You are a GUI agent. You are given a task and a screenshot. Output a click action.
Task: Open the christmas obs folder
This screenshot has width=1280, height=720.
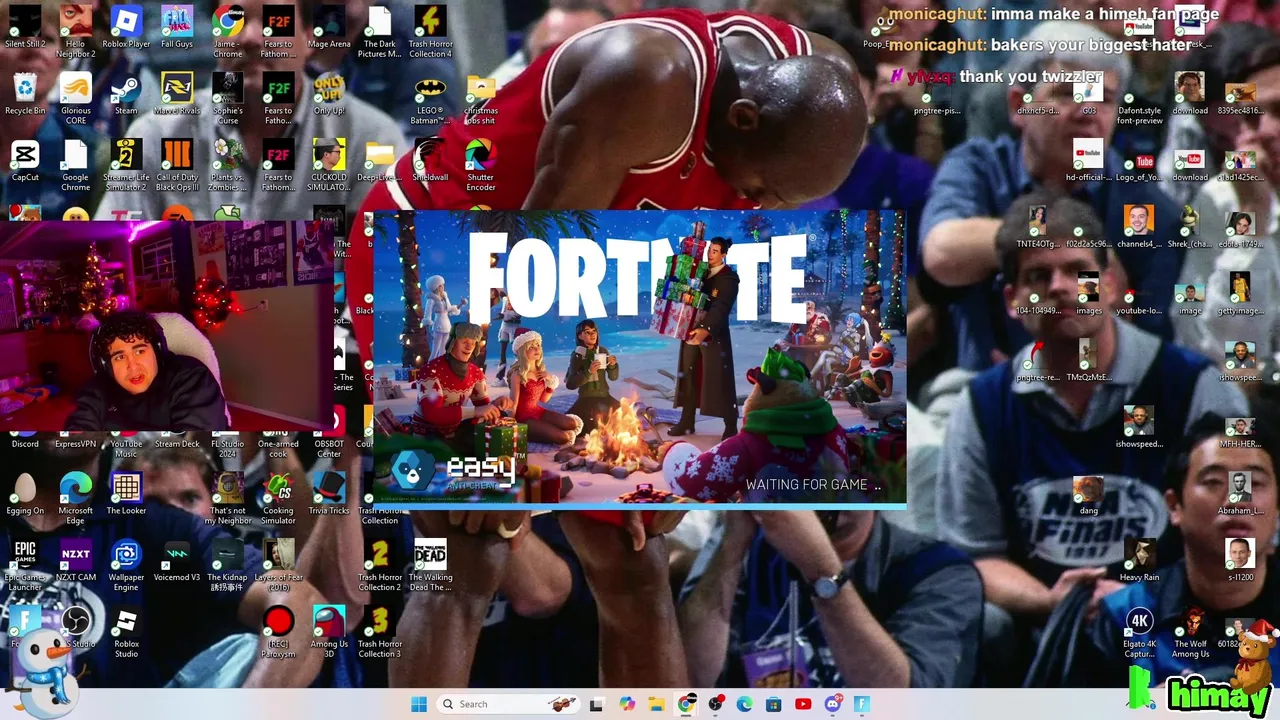(x=481, y=98)
